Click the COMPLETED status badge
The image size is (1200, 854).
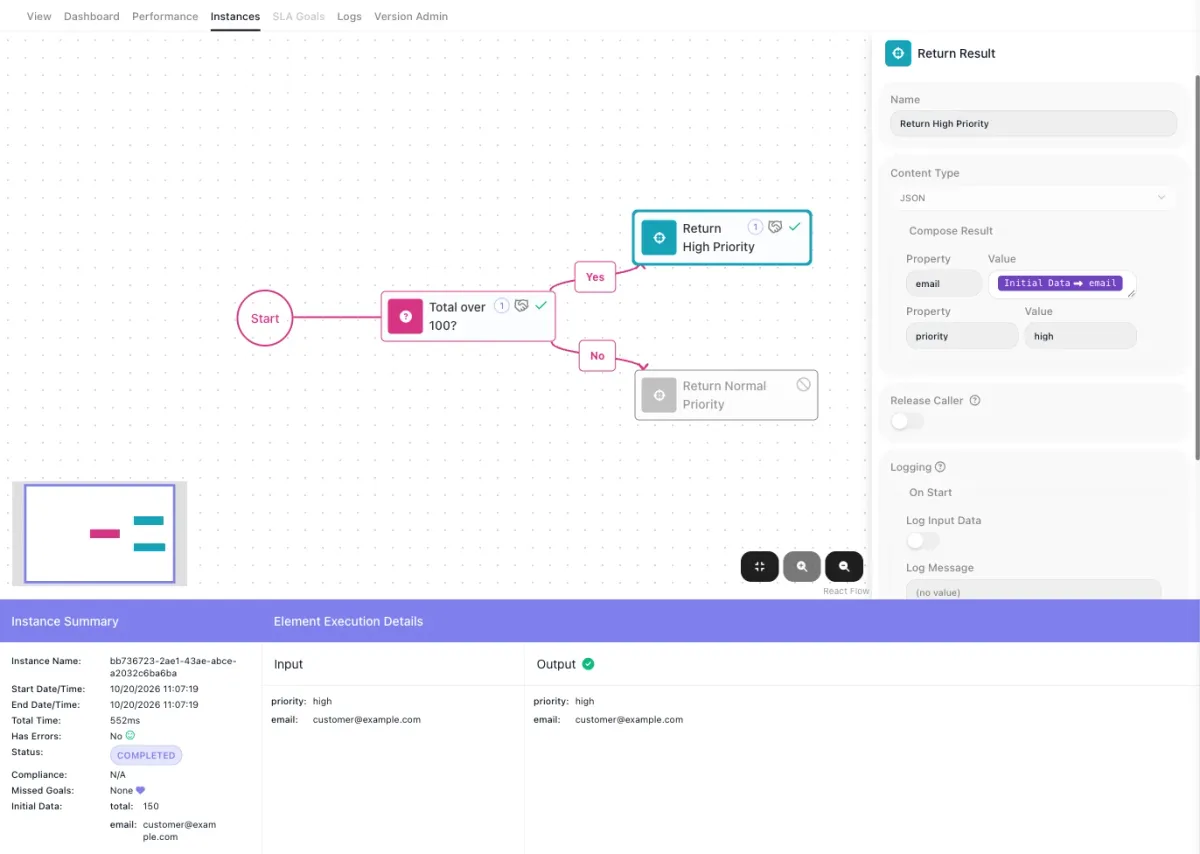(x=146, y=755)
